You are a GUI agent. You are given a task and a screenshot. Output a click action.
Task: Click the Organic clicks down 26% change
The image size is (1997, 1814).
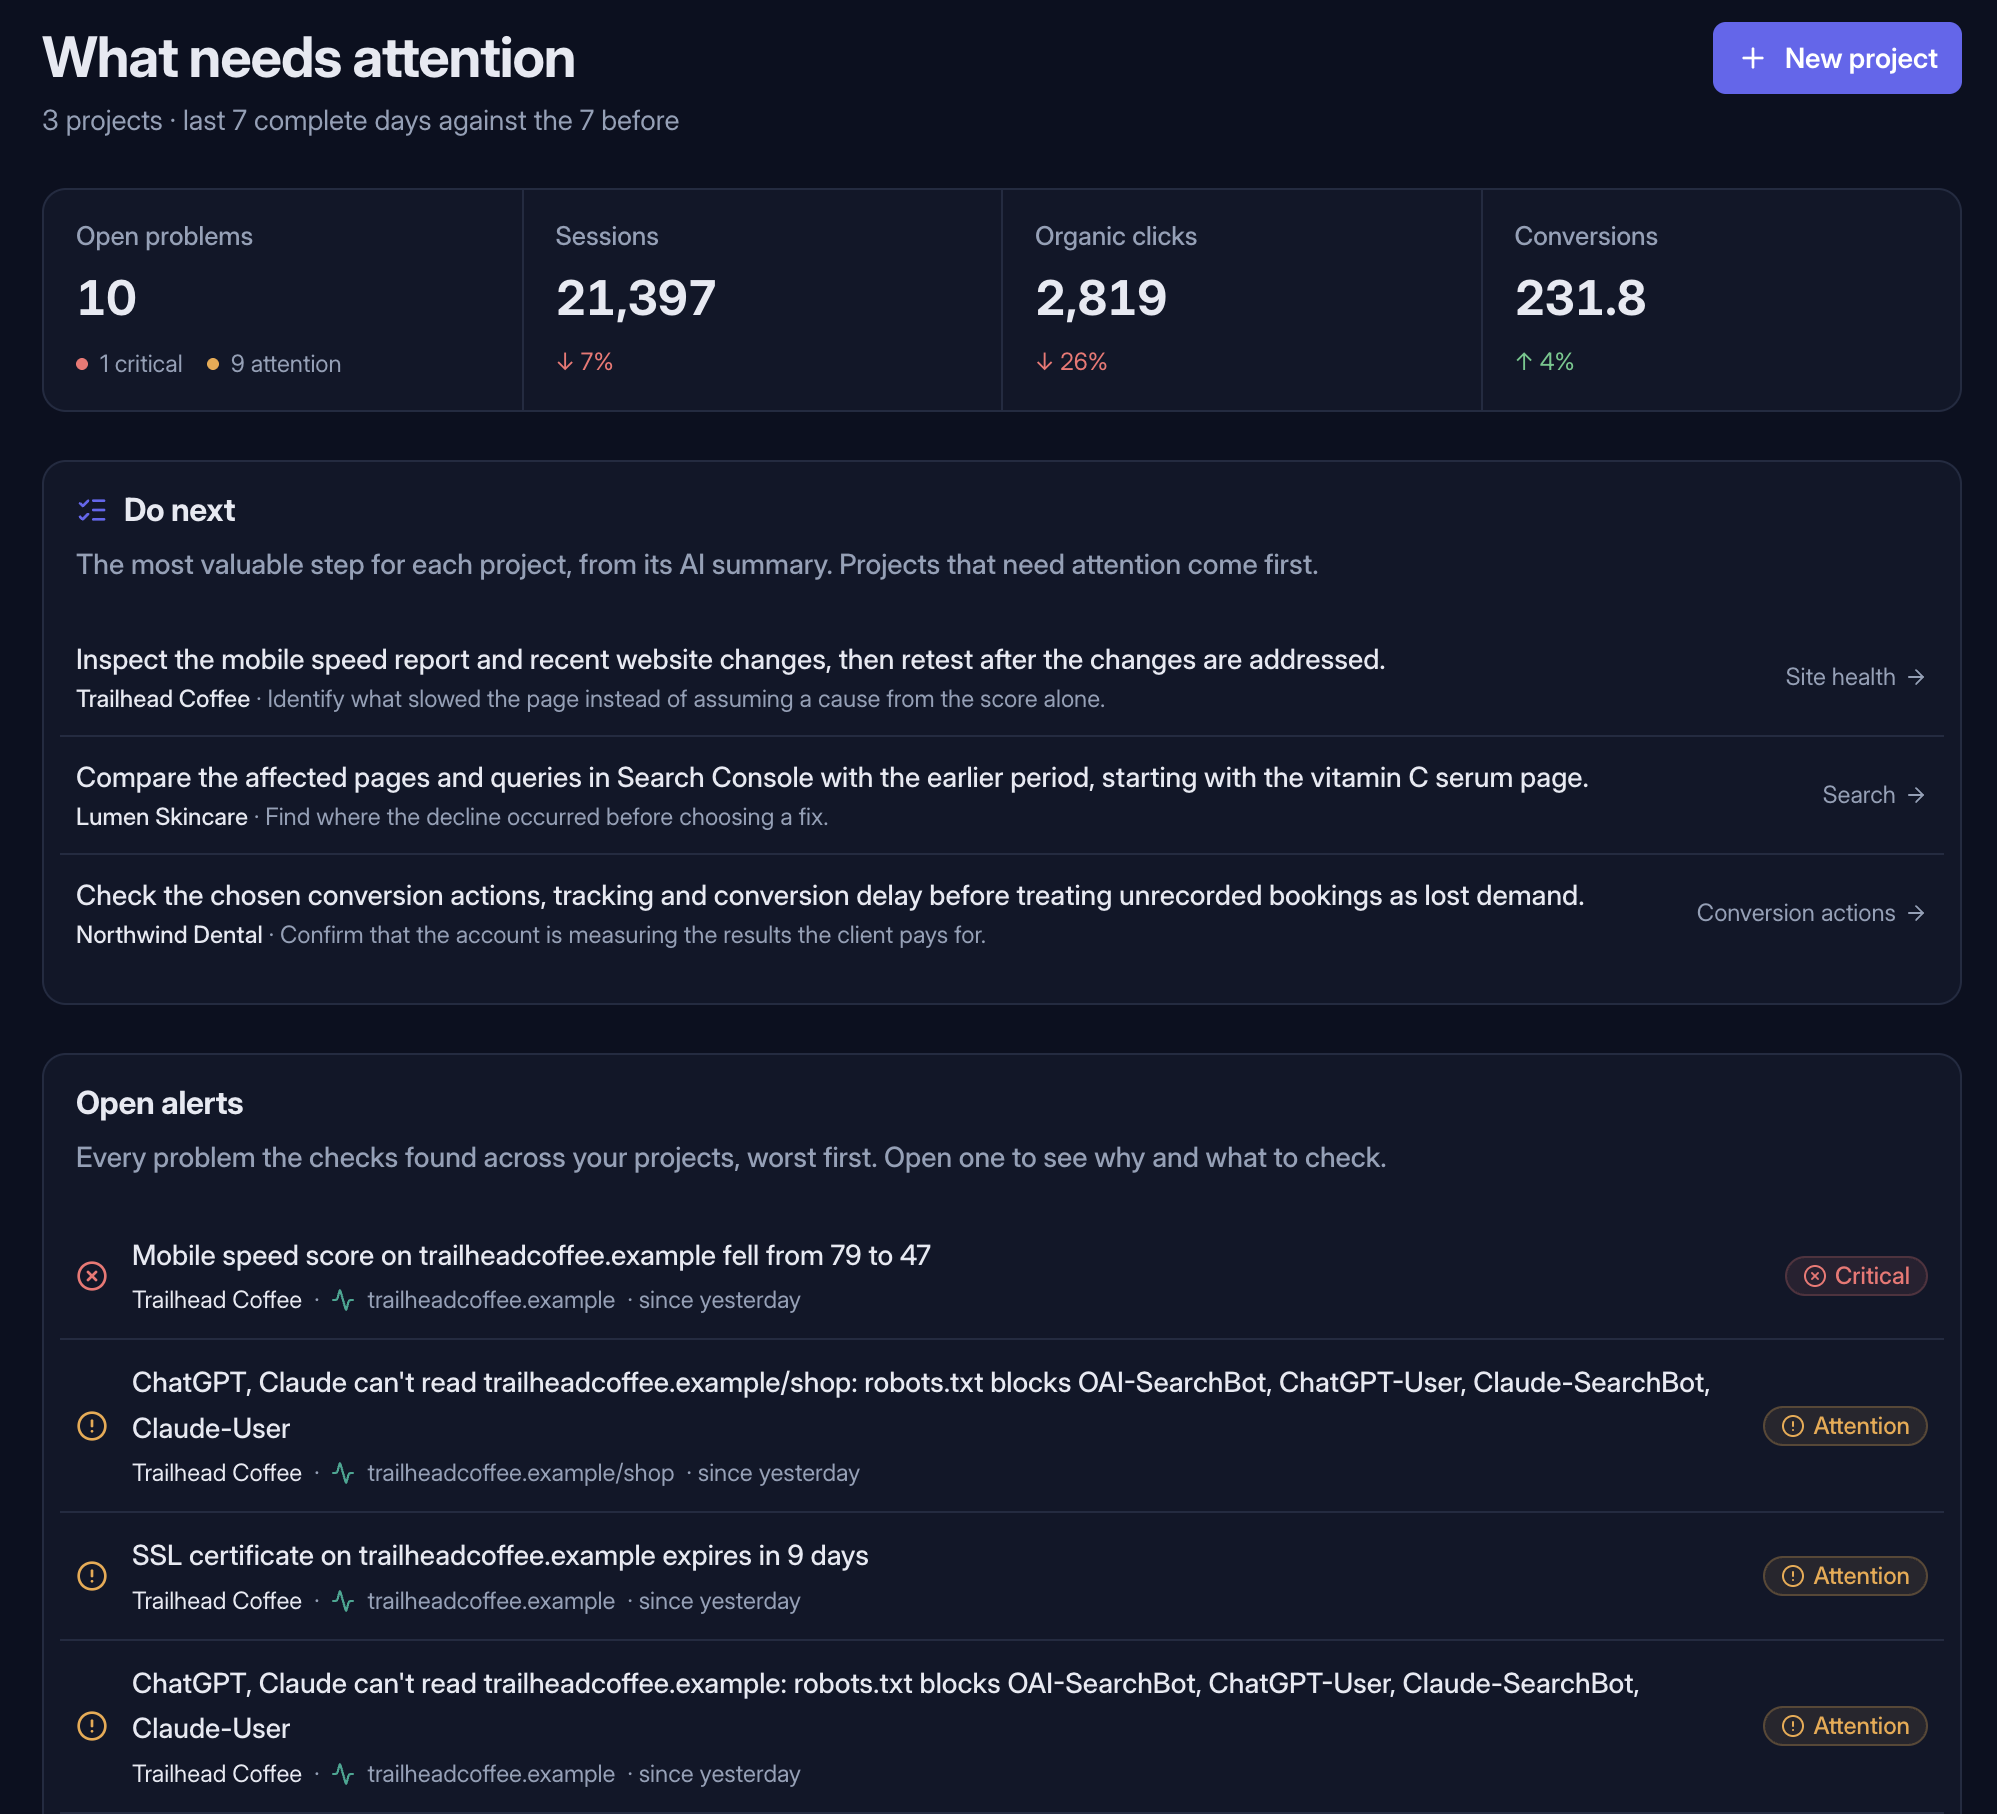point(1071,362)
